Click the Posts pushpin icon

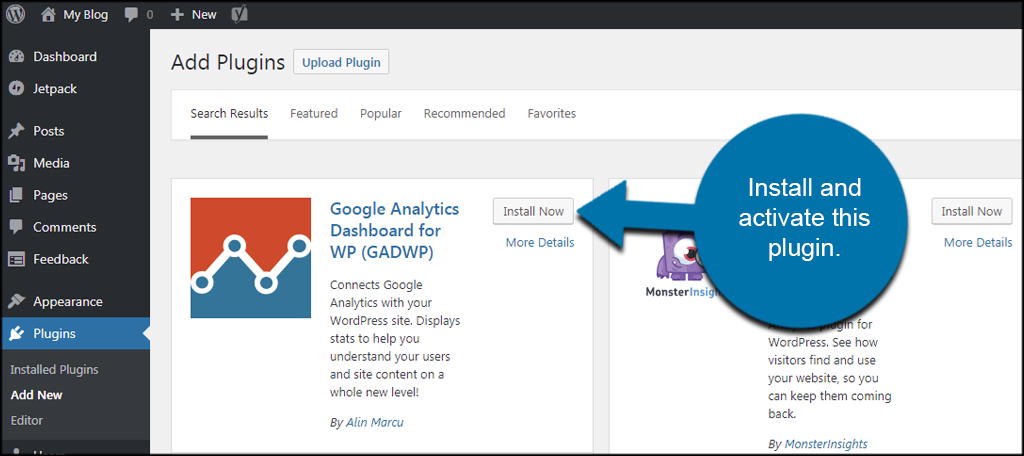(16, 131)
